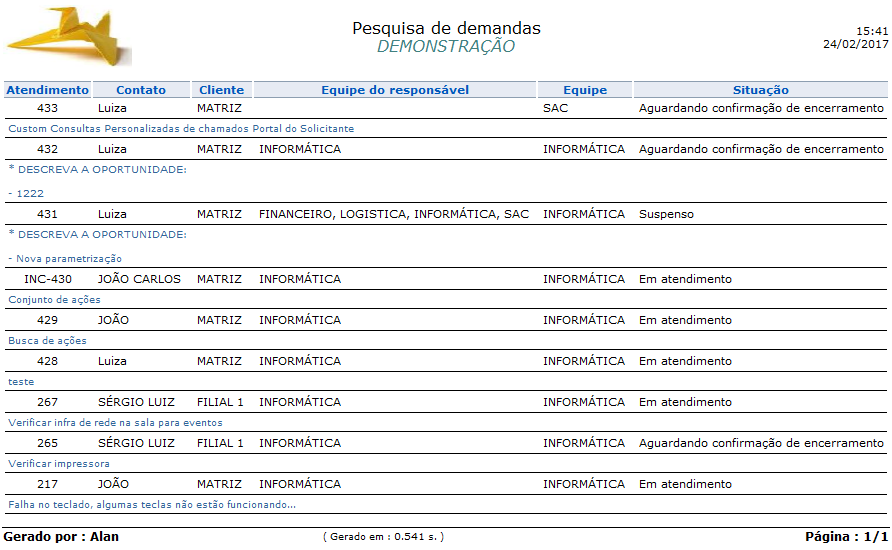Click the Falha no teclado description

point(152,504)
